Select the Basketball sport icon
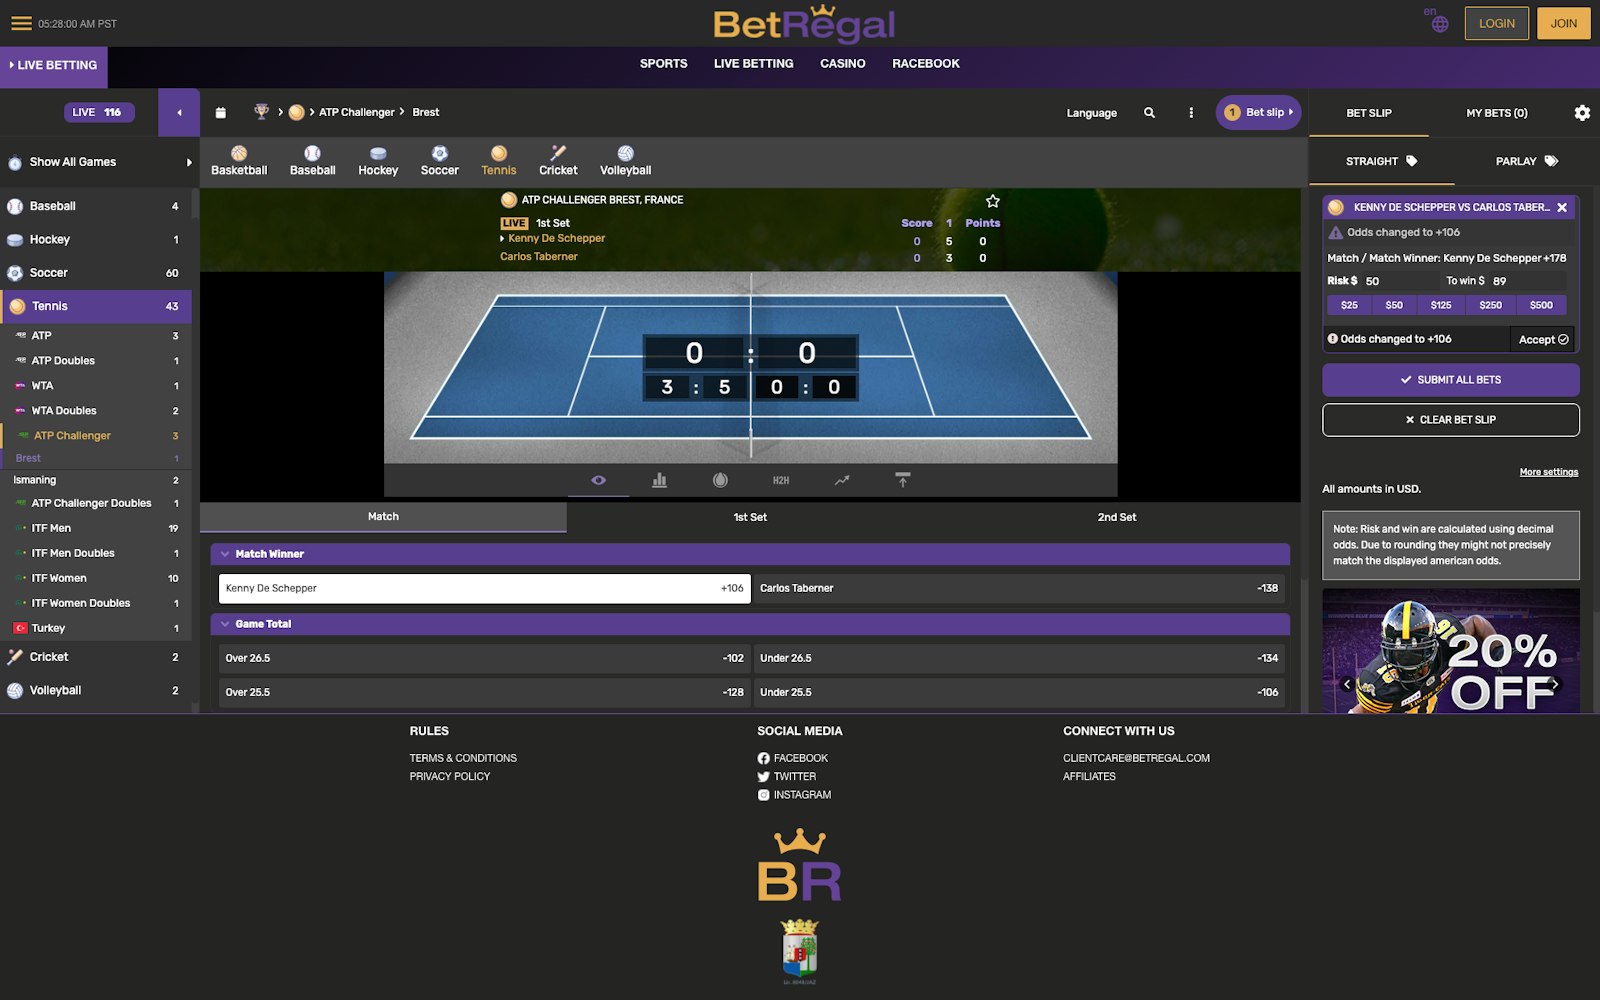Screen dimensions: 1600x1000 239,160
